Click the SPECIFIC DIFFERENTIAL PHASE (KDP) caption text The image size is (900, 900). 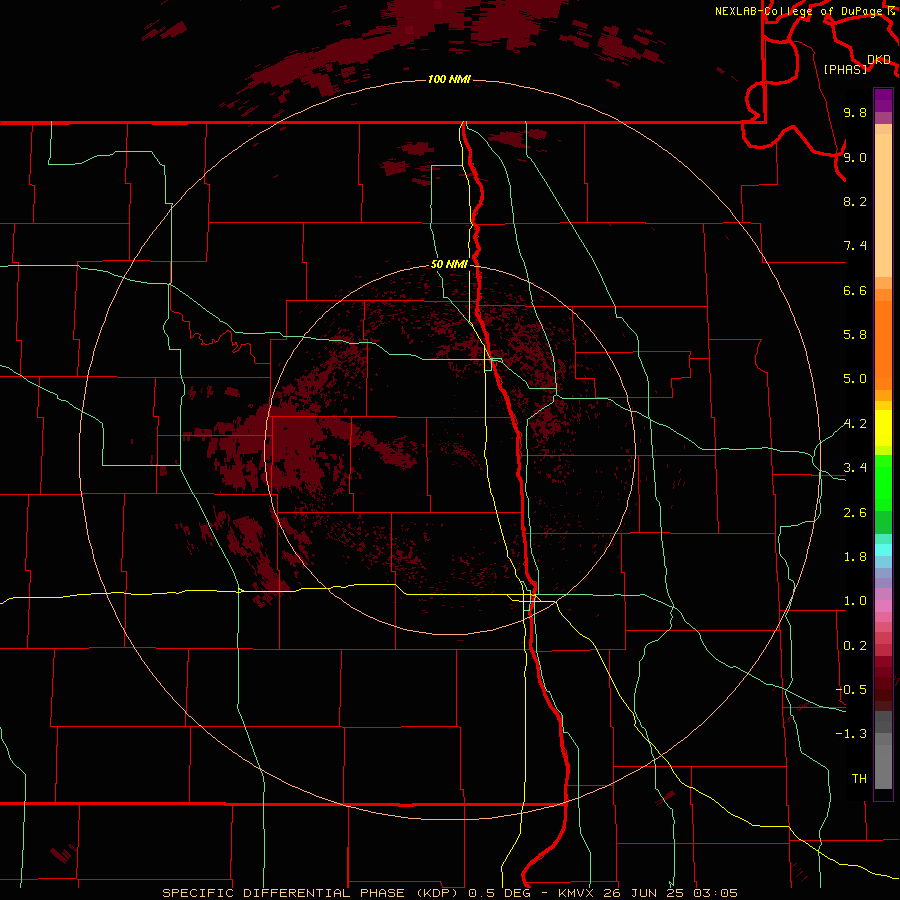pyautogui.click(x=313, y=893)
